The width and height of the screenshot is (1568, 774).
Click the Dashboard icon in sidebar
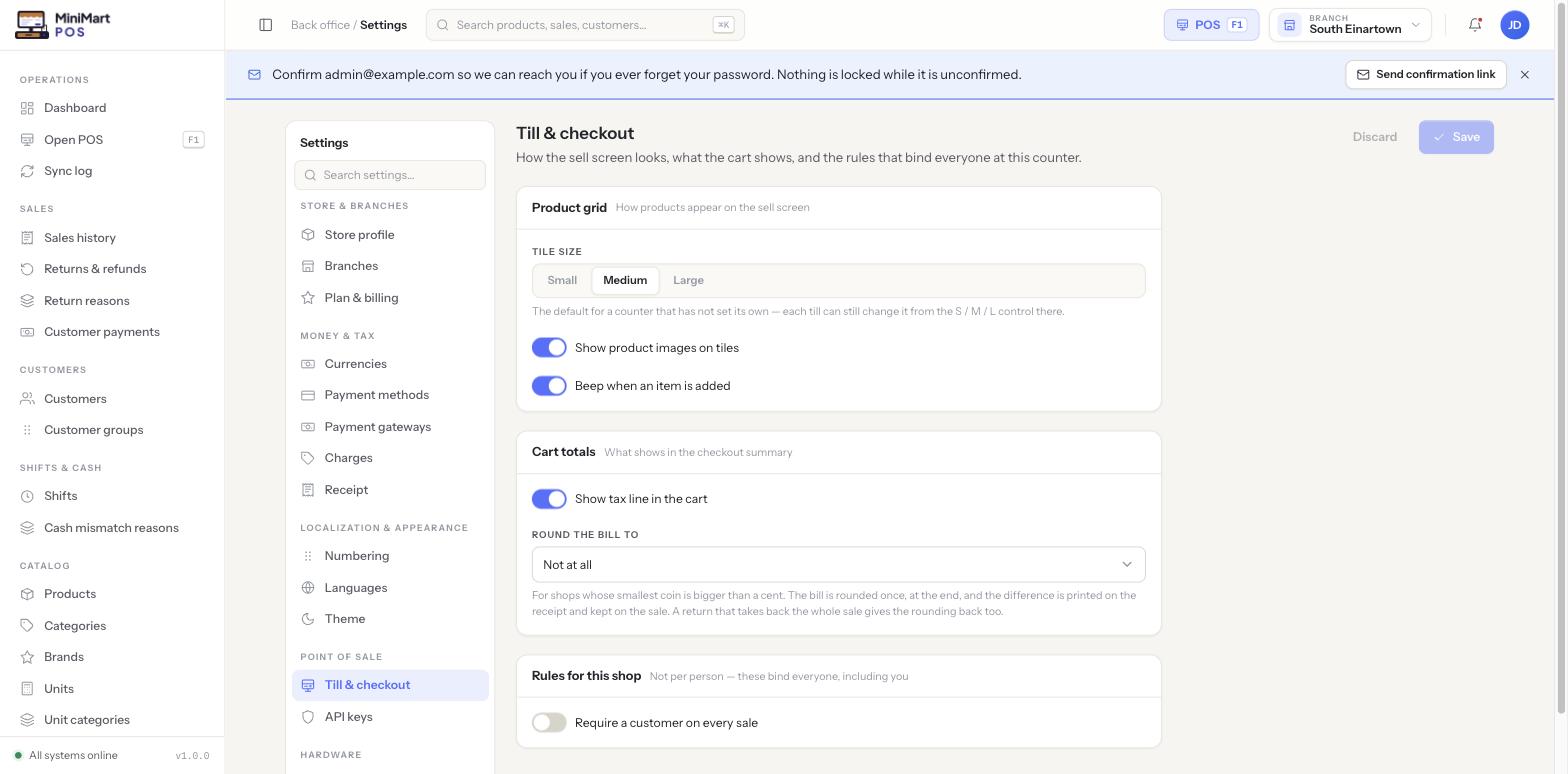(x=27, y=108)
